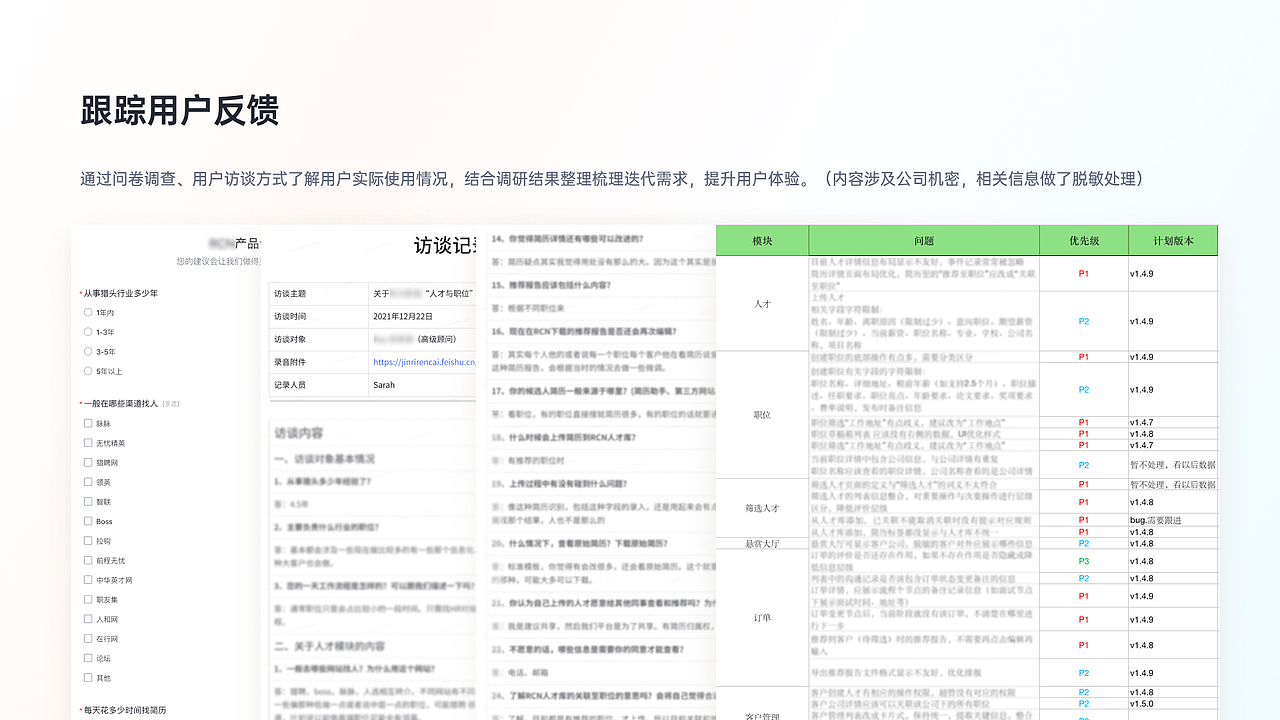Tick the 无忧精英 checkbox
1280x720 pixels.
(x=89, y=443)
